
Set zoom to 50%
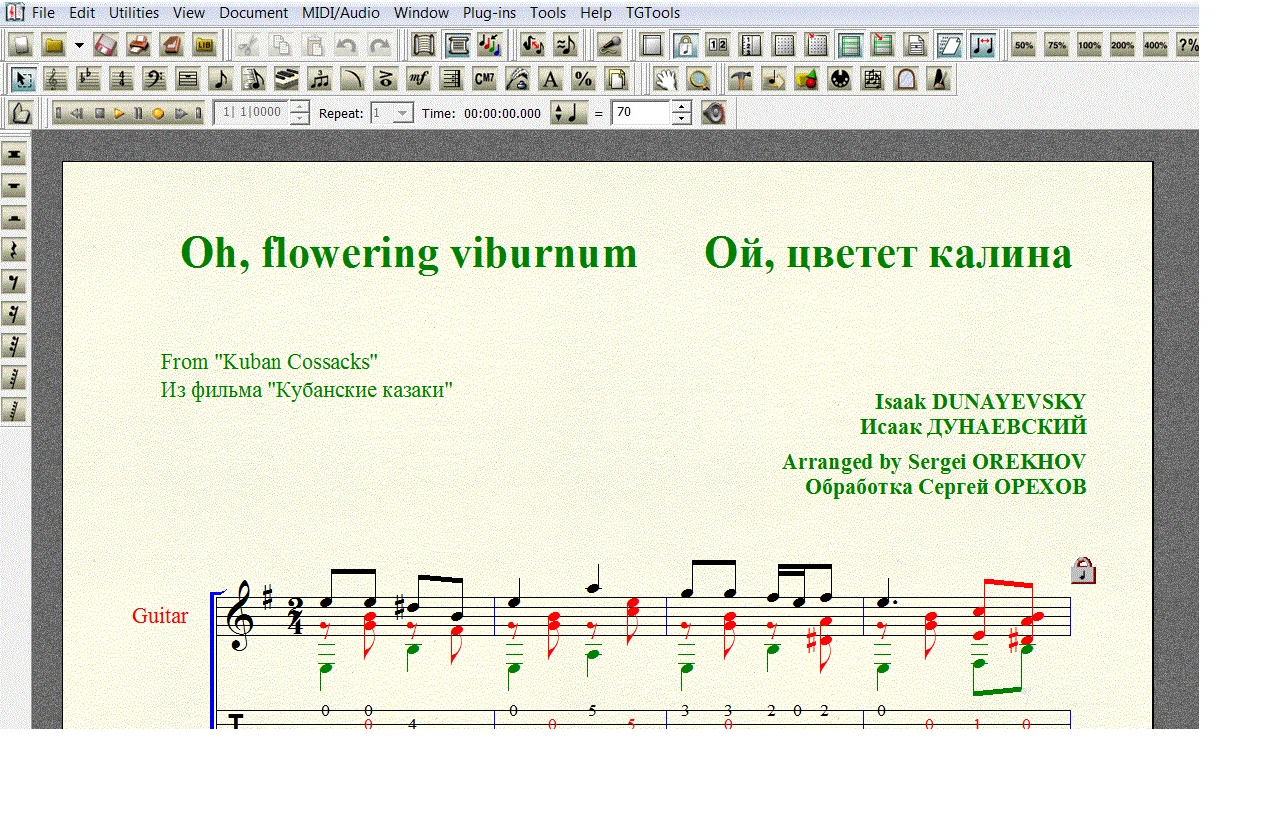[x=1024, y=45]
